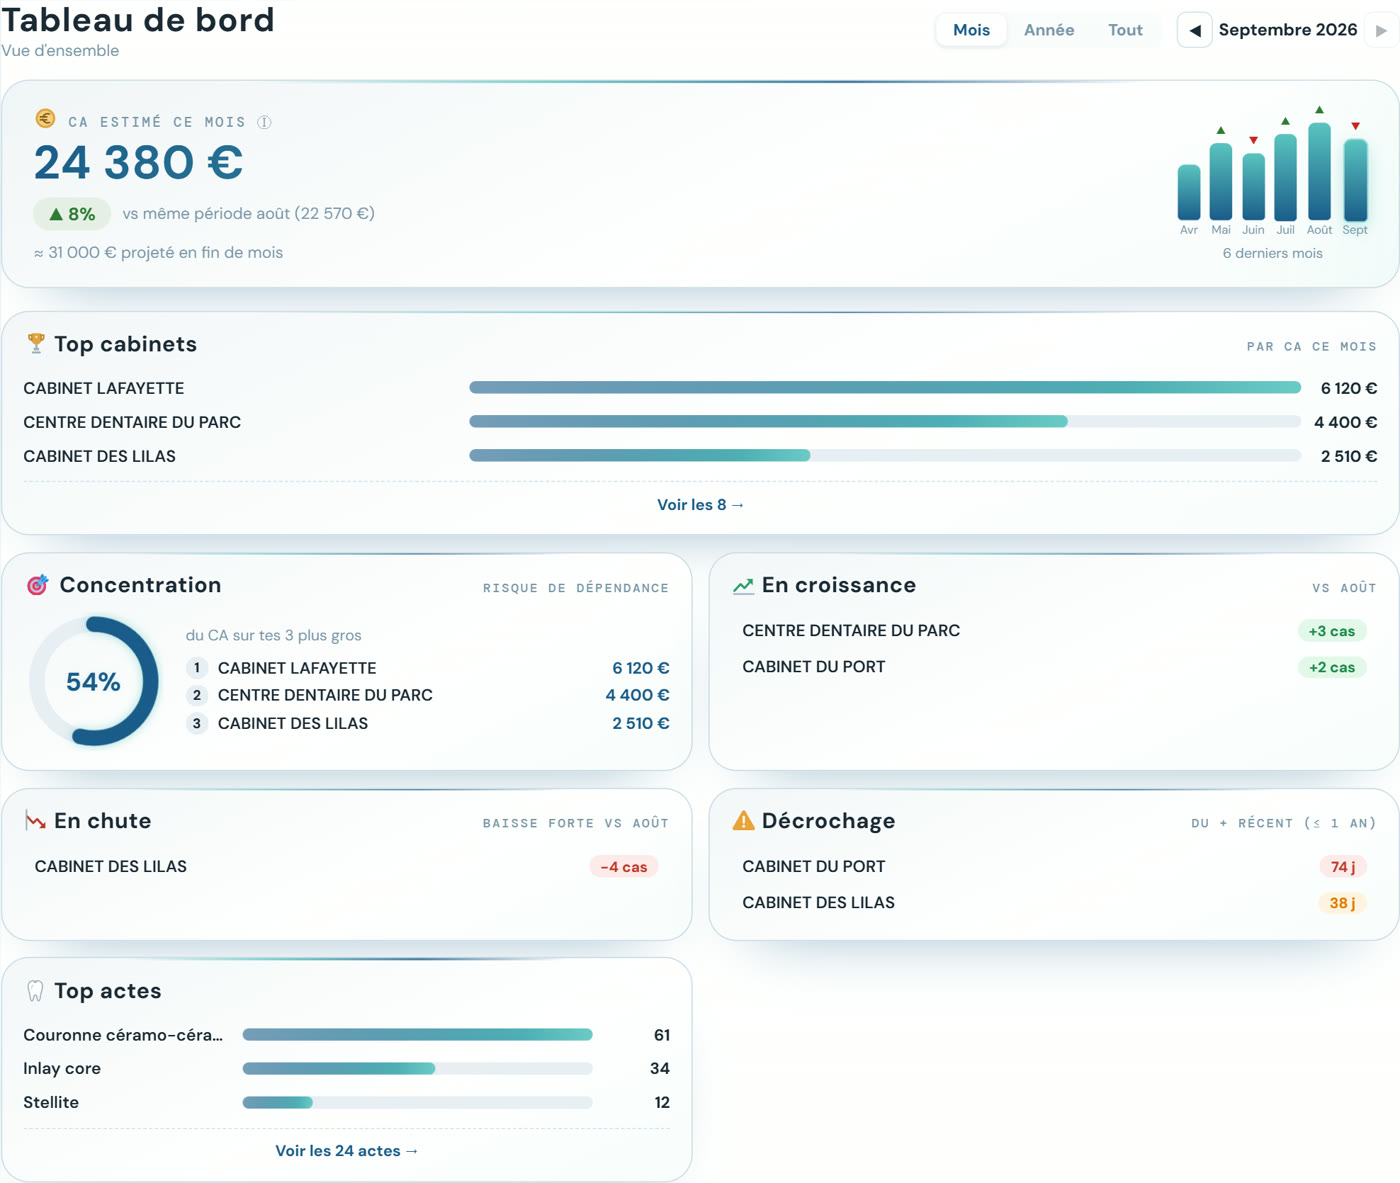Switch to the Tout period tab

coord(1125,30)
